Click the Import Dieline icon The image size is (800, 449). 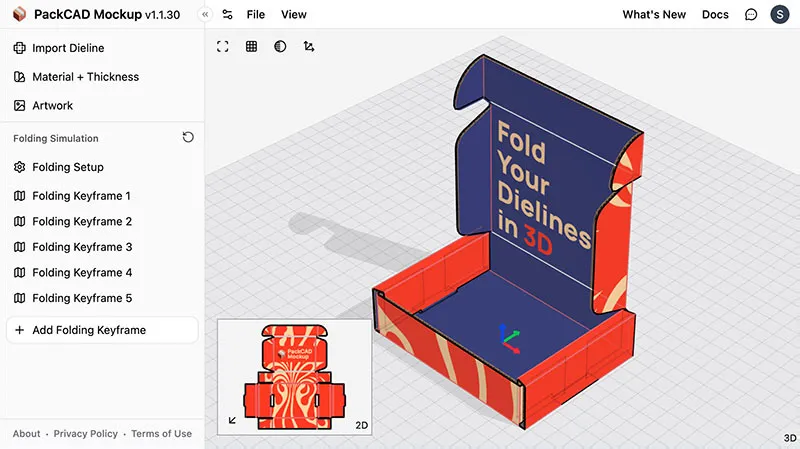click(19, 48)
